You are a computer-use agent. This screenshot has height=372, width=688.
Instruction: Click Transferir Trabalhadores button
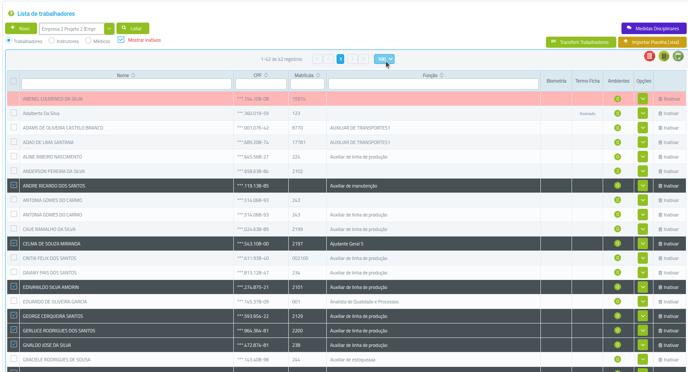(x=580, y=42)
